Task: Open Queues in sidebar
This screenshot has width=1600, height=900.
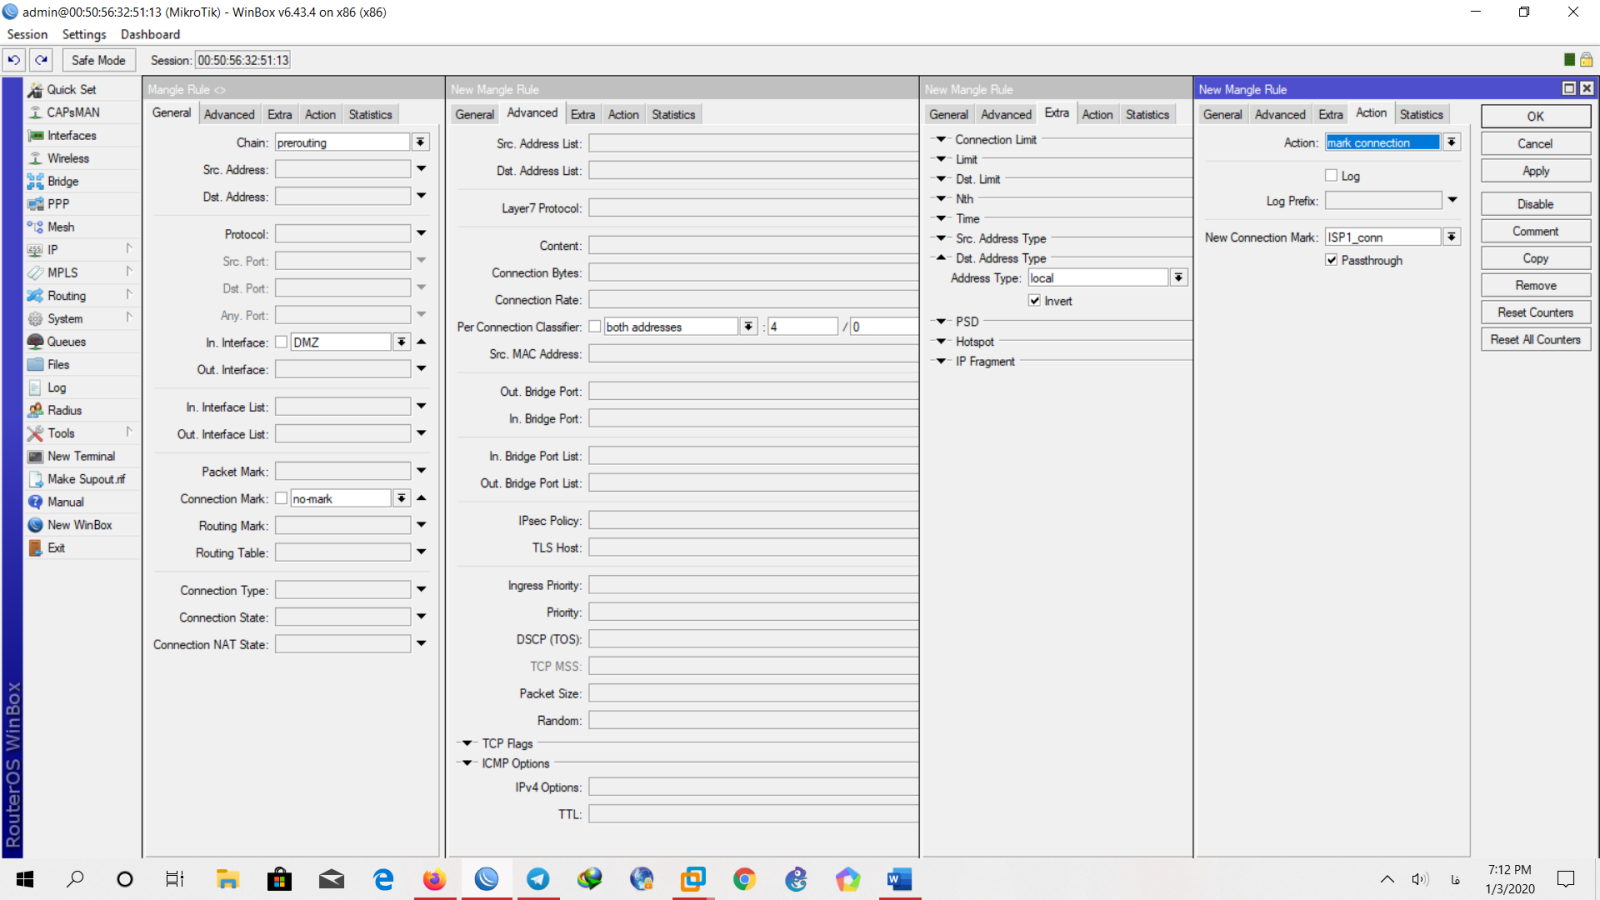Action: (66, 342)
